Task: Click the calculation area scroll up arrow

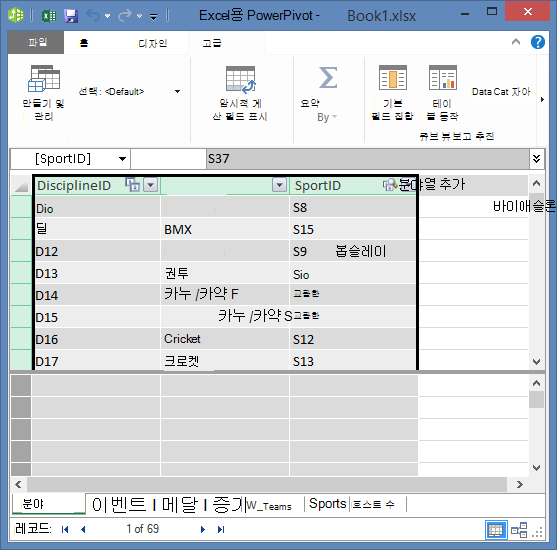Action: pos(536,383)
